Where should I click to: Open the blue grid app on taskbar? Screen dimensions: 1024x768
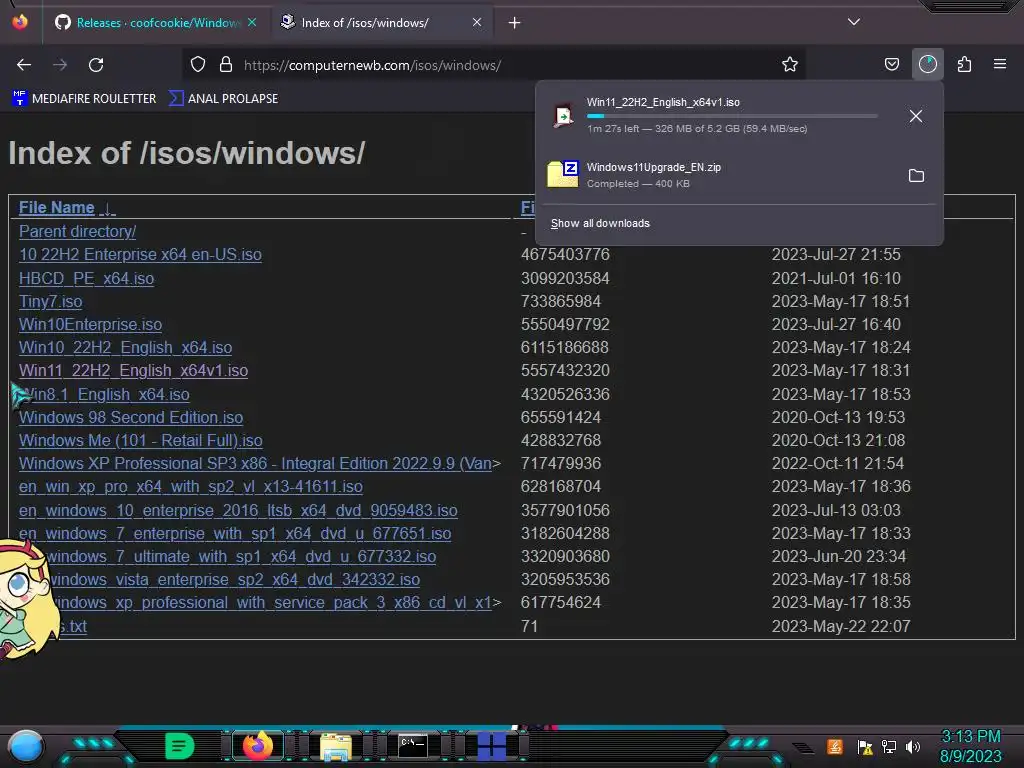492,746
